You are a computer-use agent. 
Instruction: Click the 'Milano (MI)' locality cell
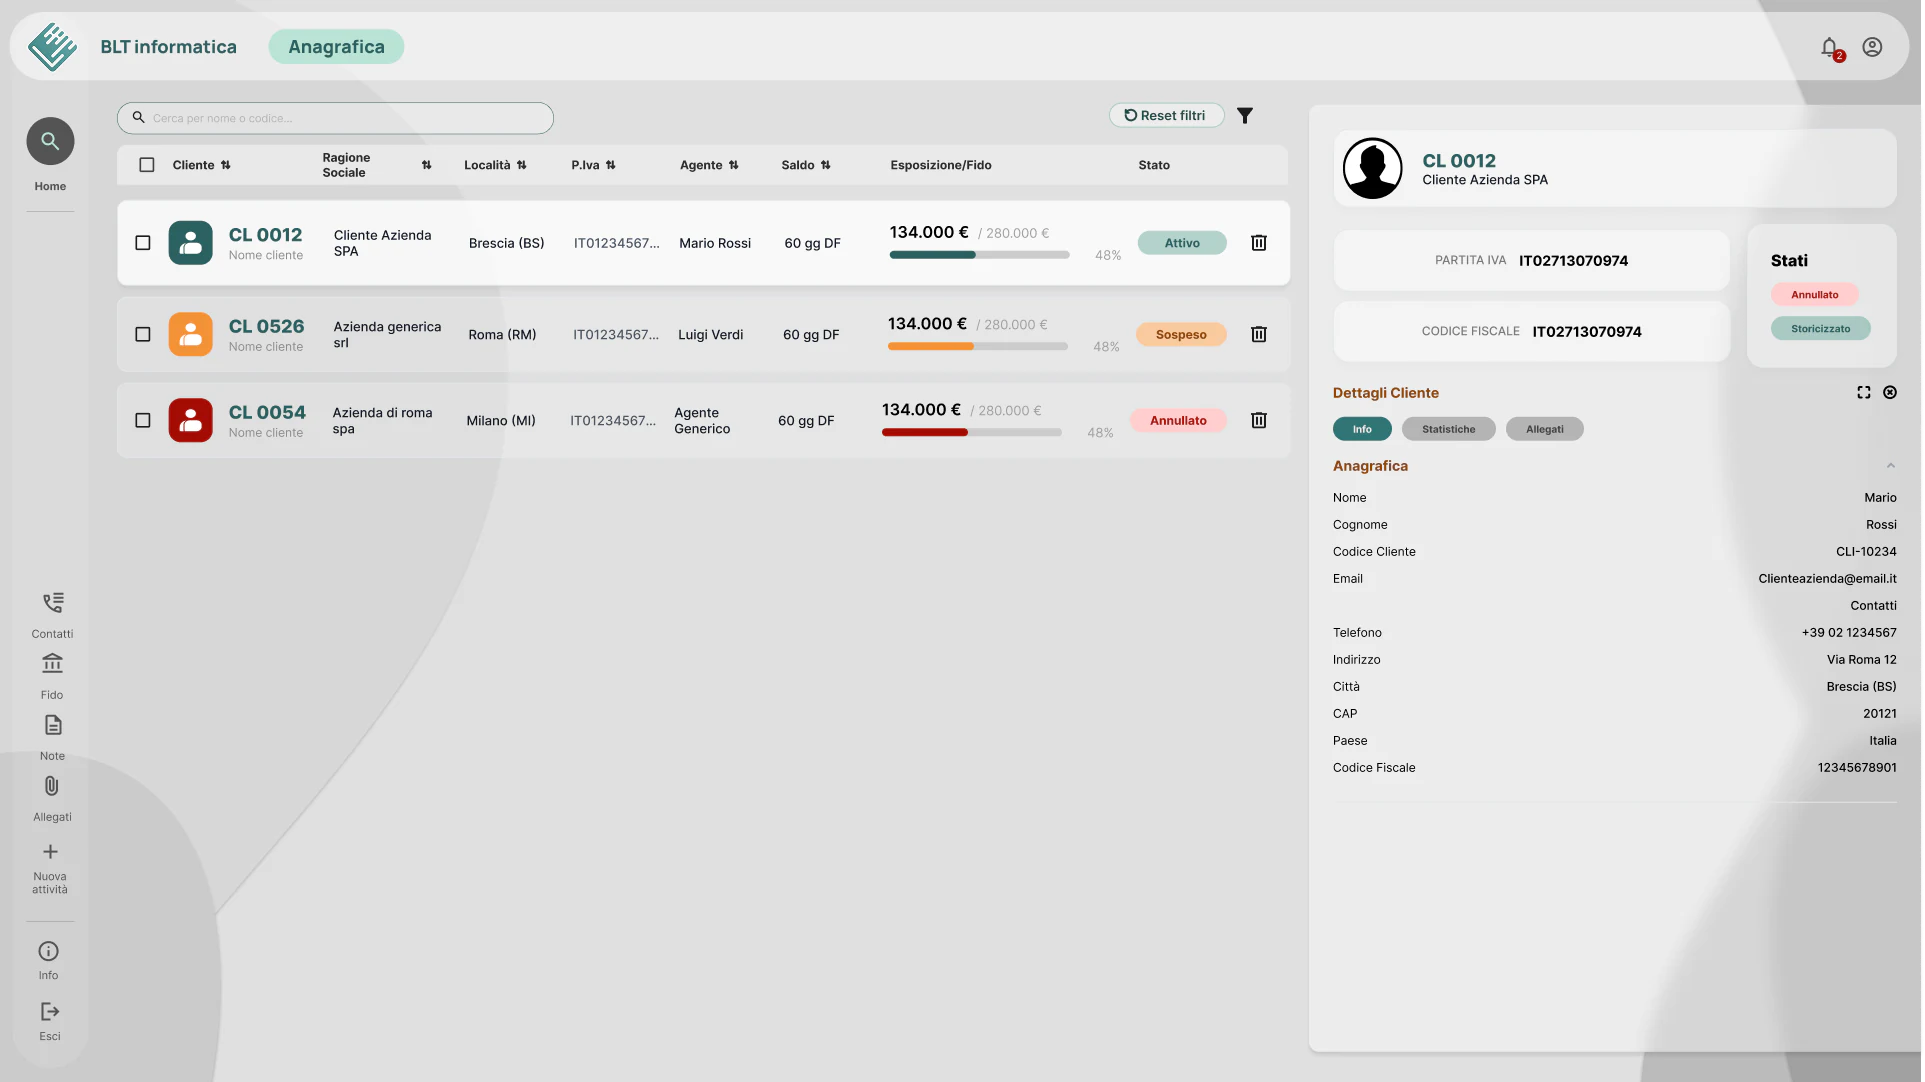click(500, 421)
